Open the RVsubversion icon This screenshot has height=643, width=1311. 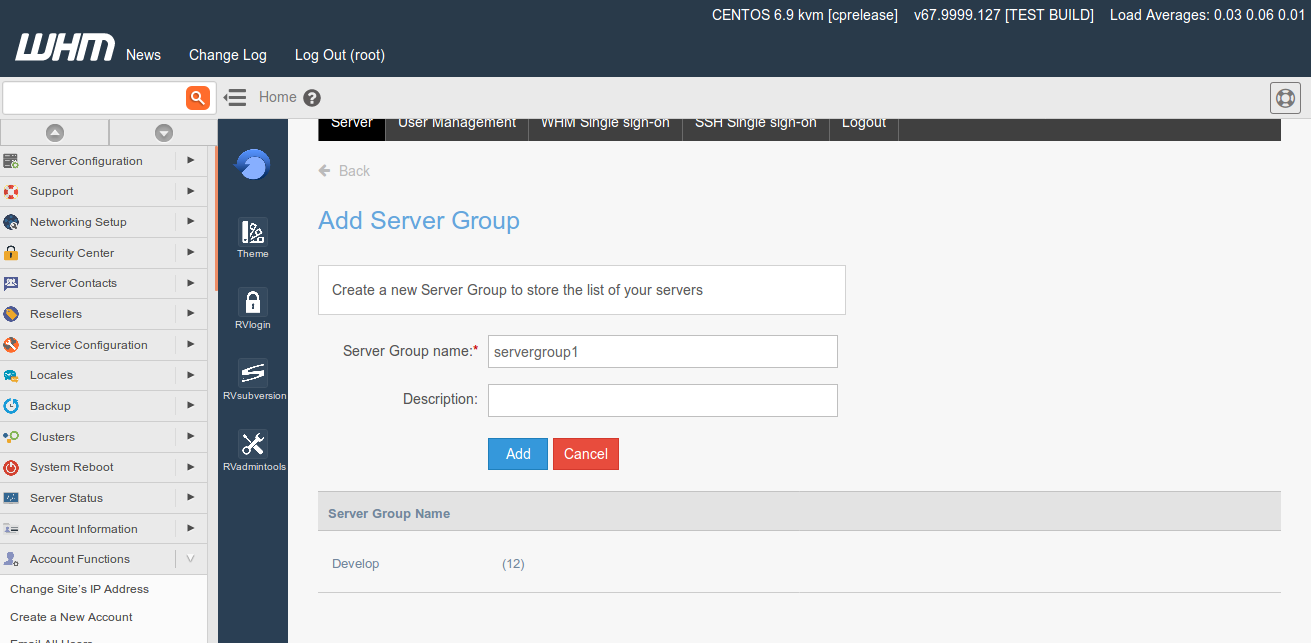pyautogui.click(x=253, y=378)
